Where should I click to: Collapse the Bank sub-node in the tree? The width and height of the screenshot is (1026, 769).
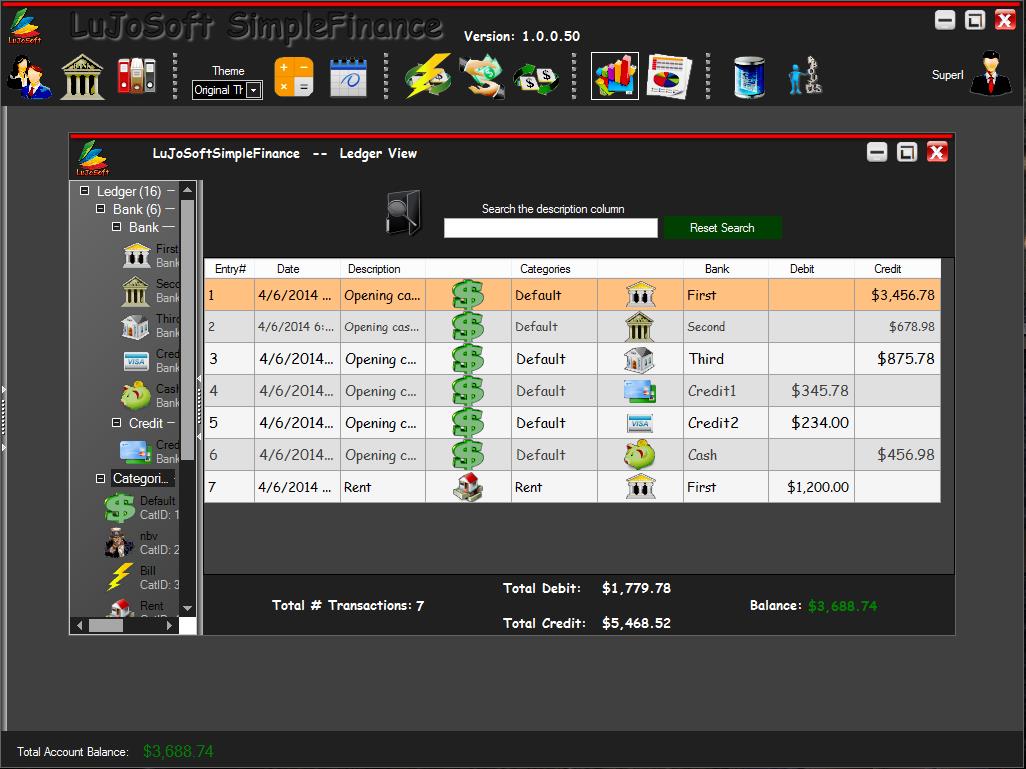coord(116,226)
